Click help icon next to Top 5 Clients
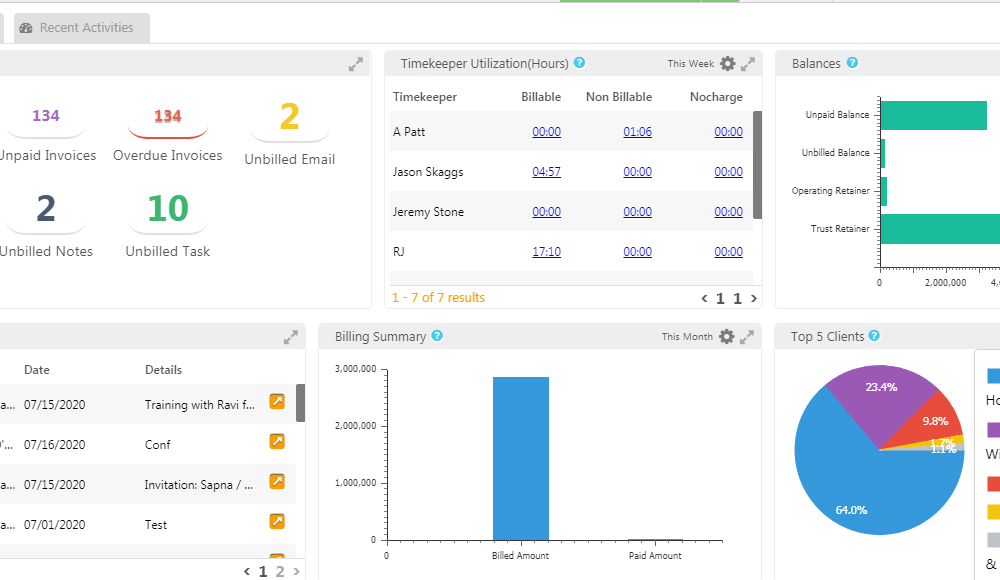 coord(874,336)
